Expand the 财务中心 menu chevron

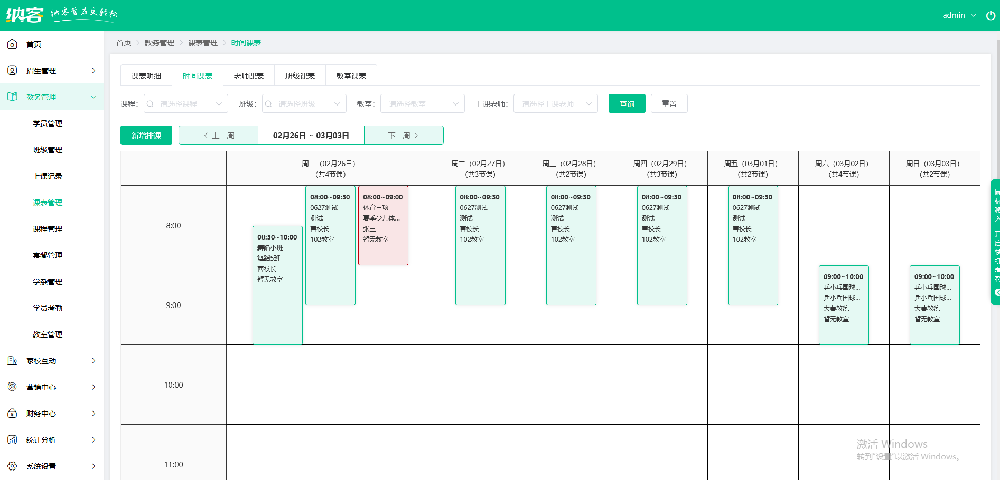click(93, 414)
